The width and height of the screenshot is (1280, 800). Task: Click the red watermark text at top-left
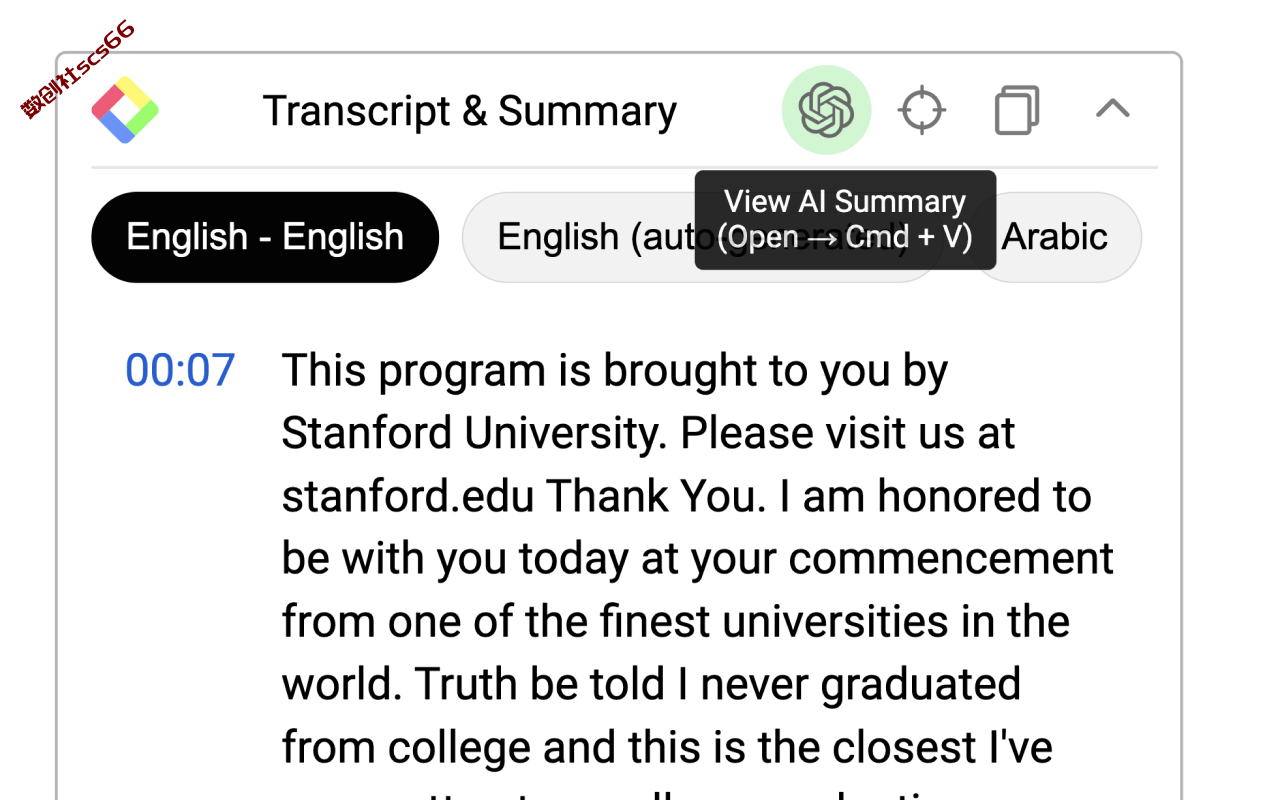click(x=78, y=69)
